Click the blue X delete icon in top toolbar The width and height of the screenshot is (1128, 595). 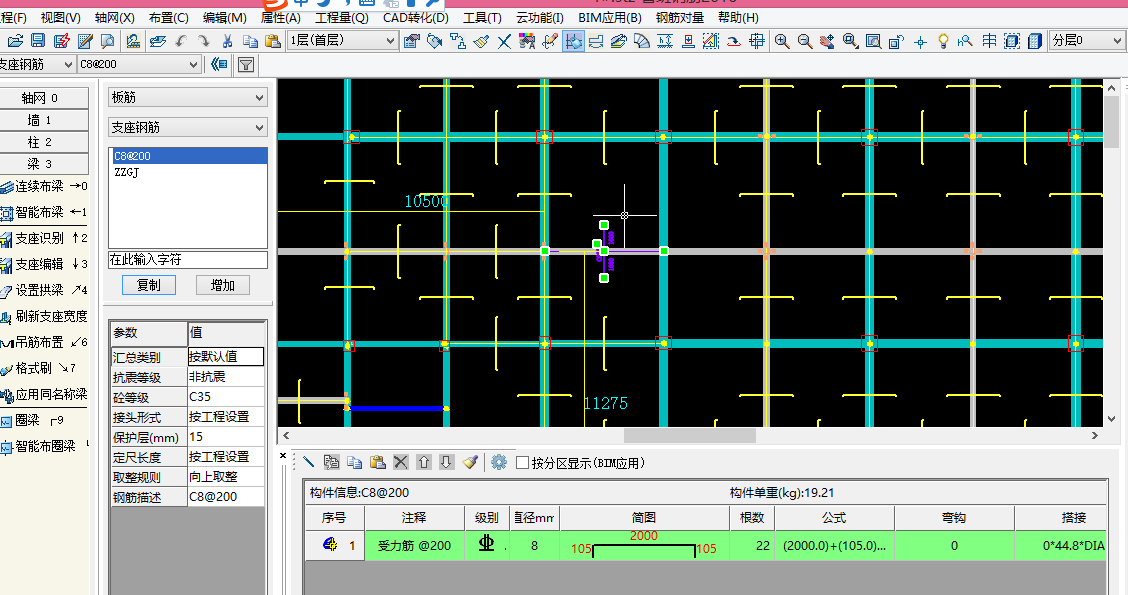(x=504, y=41)
